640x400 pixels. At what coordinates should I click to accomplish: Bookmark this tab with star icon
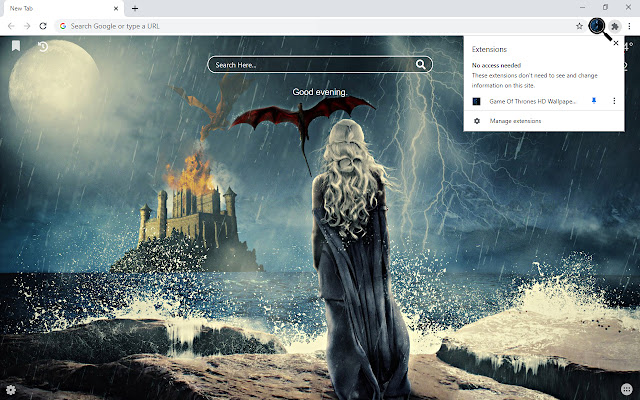click(579, 26)
